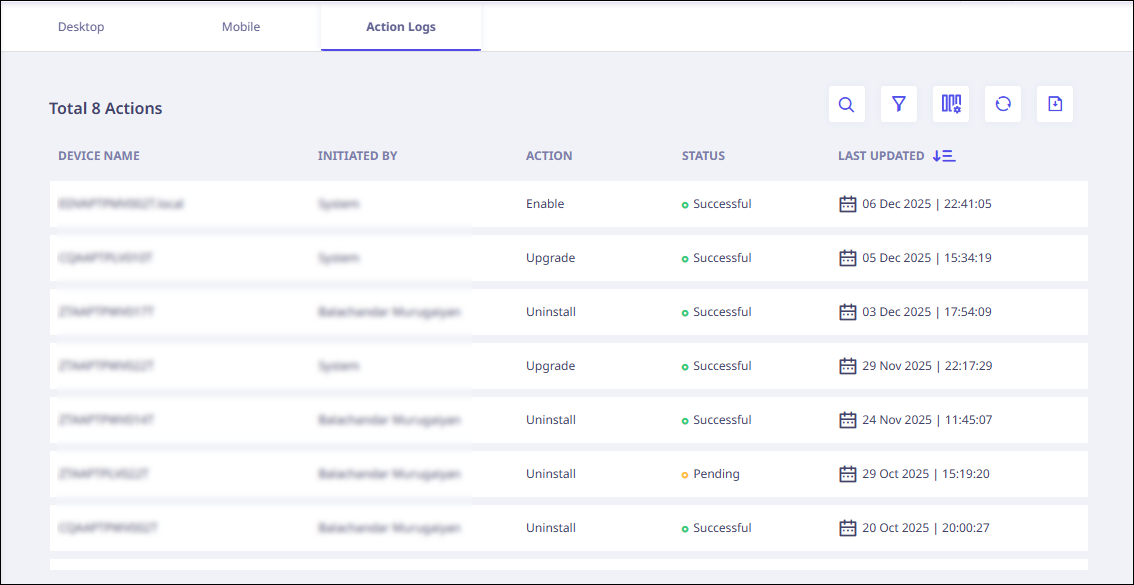This screenshot has width=1134, height=585.
Task: Click the Status column header
Action: [703, 156]
